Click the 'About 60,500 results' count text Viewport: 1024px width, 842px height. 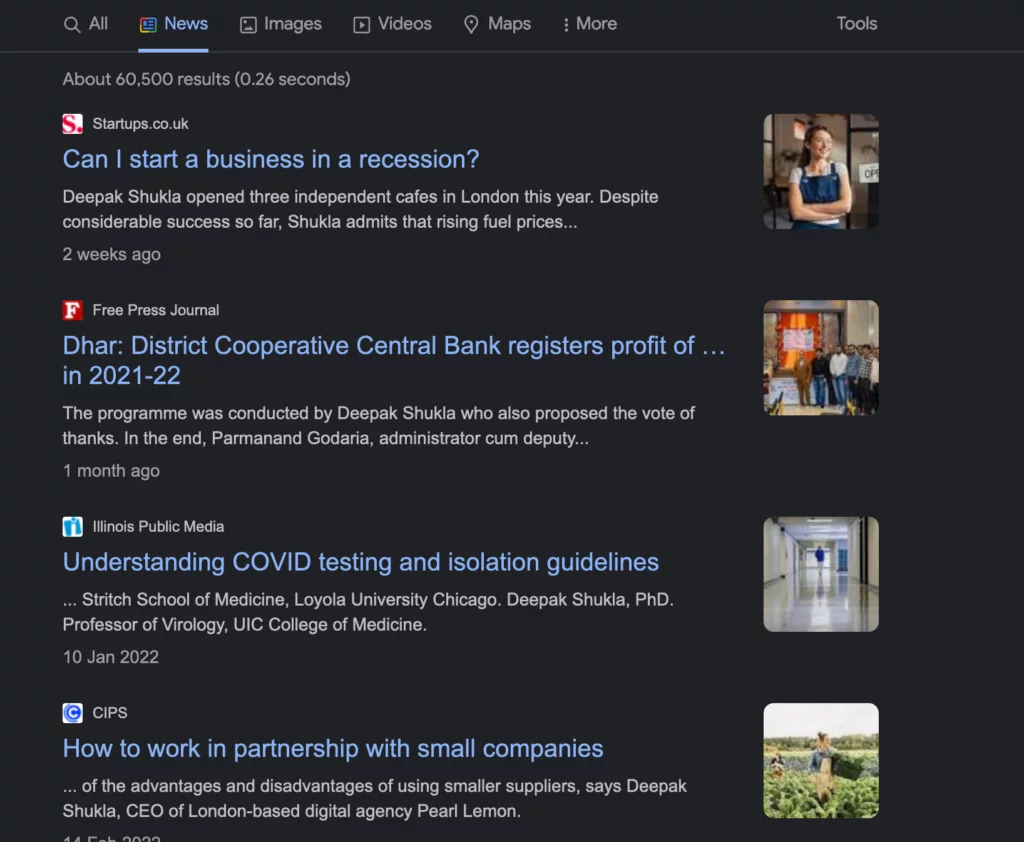[206, 79]
